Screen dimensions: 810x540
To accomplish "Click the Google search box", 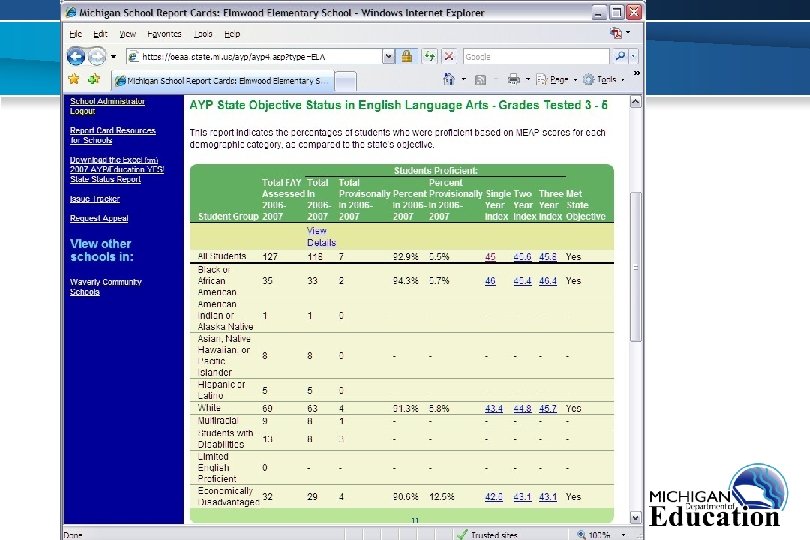I will pyautogui.click(x=536, y=57).
